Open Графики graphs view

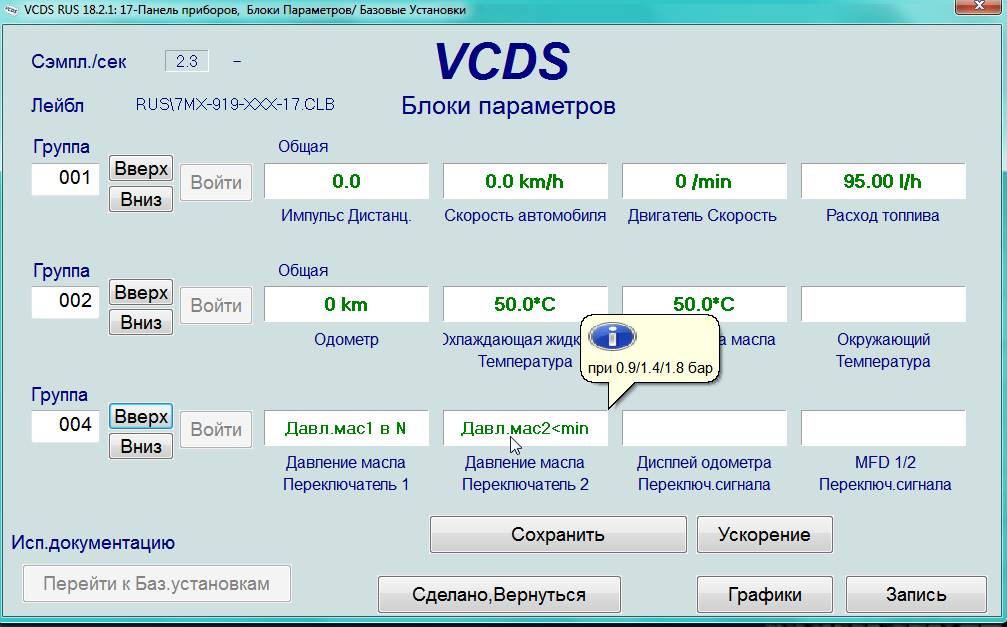[x=764, y=594]
